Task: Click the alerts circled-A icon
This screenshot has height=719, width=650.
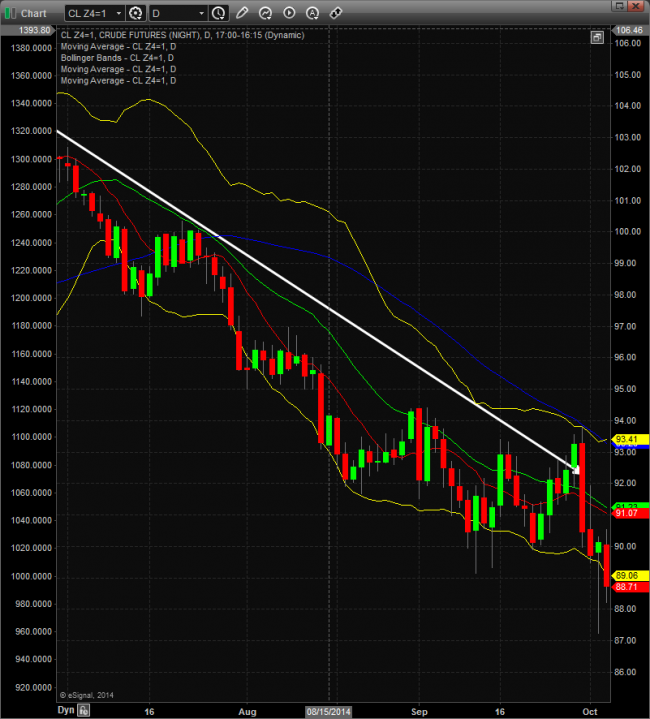Action: tap(313, 13)
